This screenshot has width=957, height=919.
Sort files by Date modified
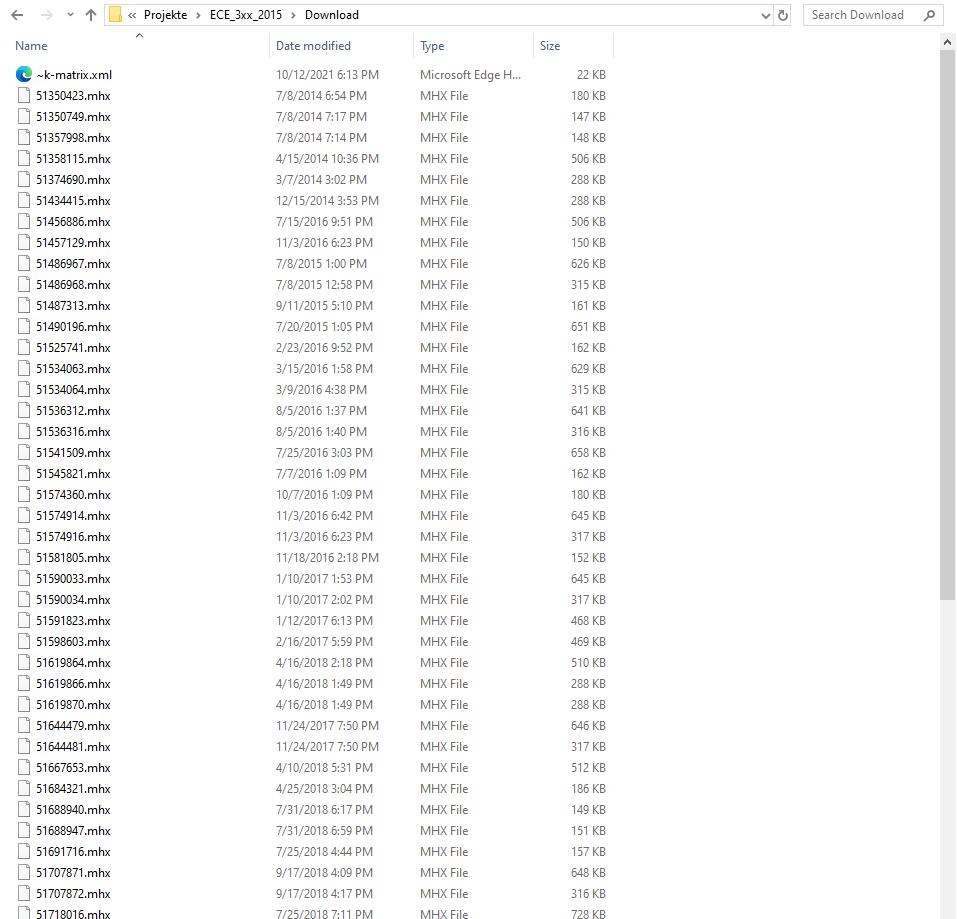click(315, 45)
